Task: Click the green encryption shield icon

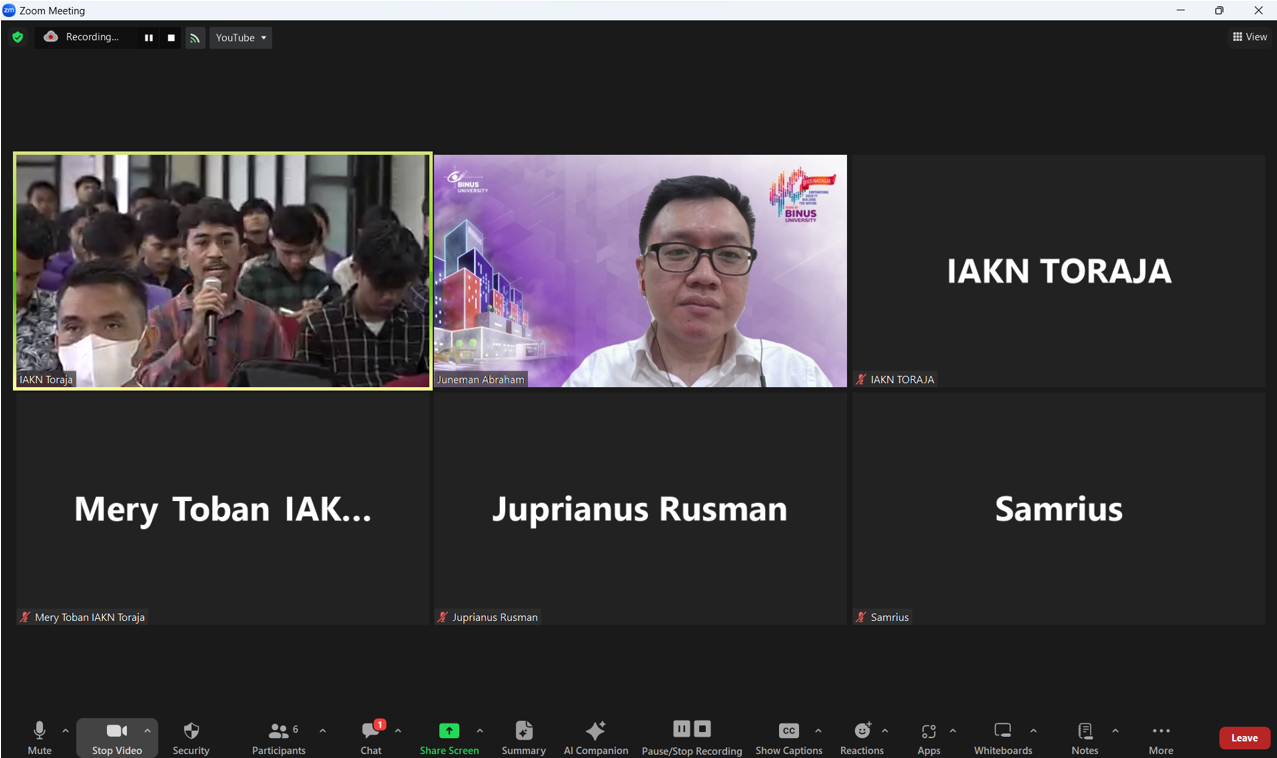Action: pyautogui.click(x=17, y=37)
